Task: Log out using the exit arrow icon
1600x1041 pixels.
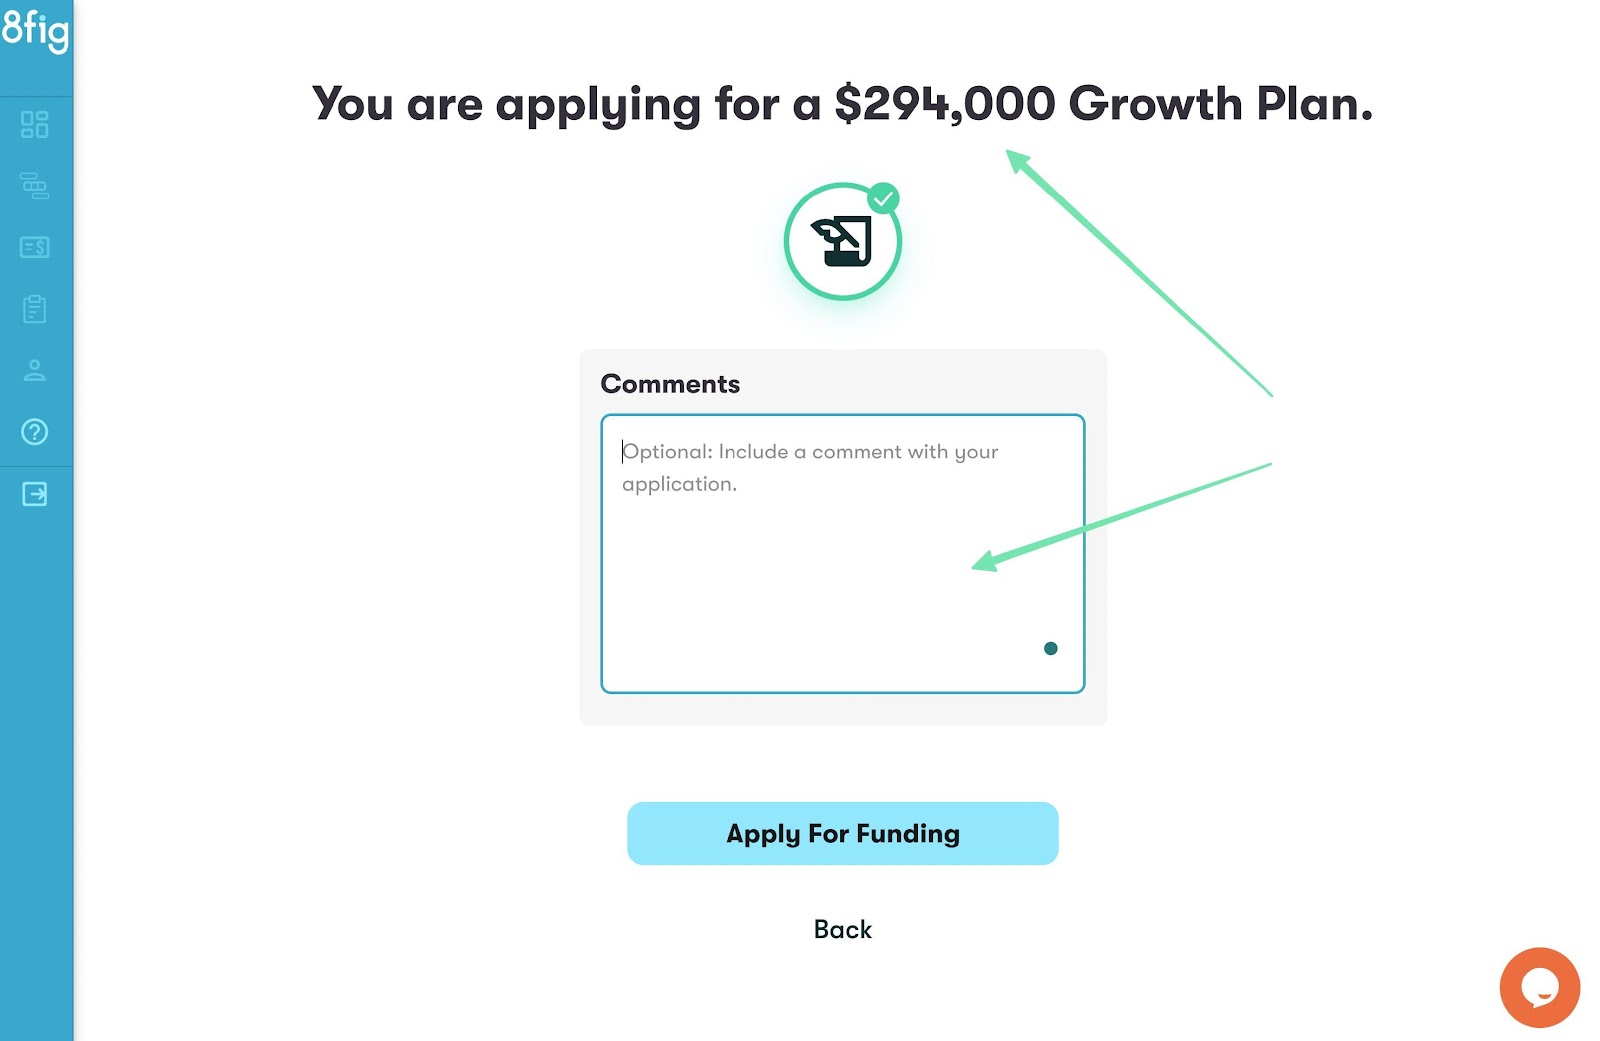Action: pos(35,494)
